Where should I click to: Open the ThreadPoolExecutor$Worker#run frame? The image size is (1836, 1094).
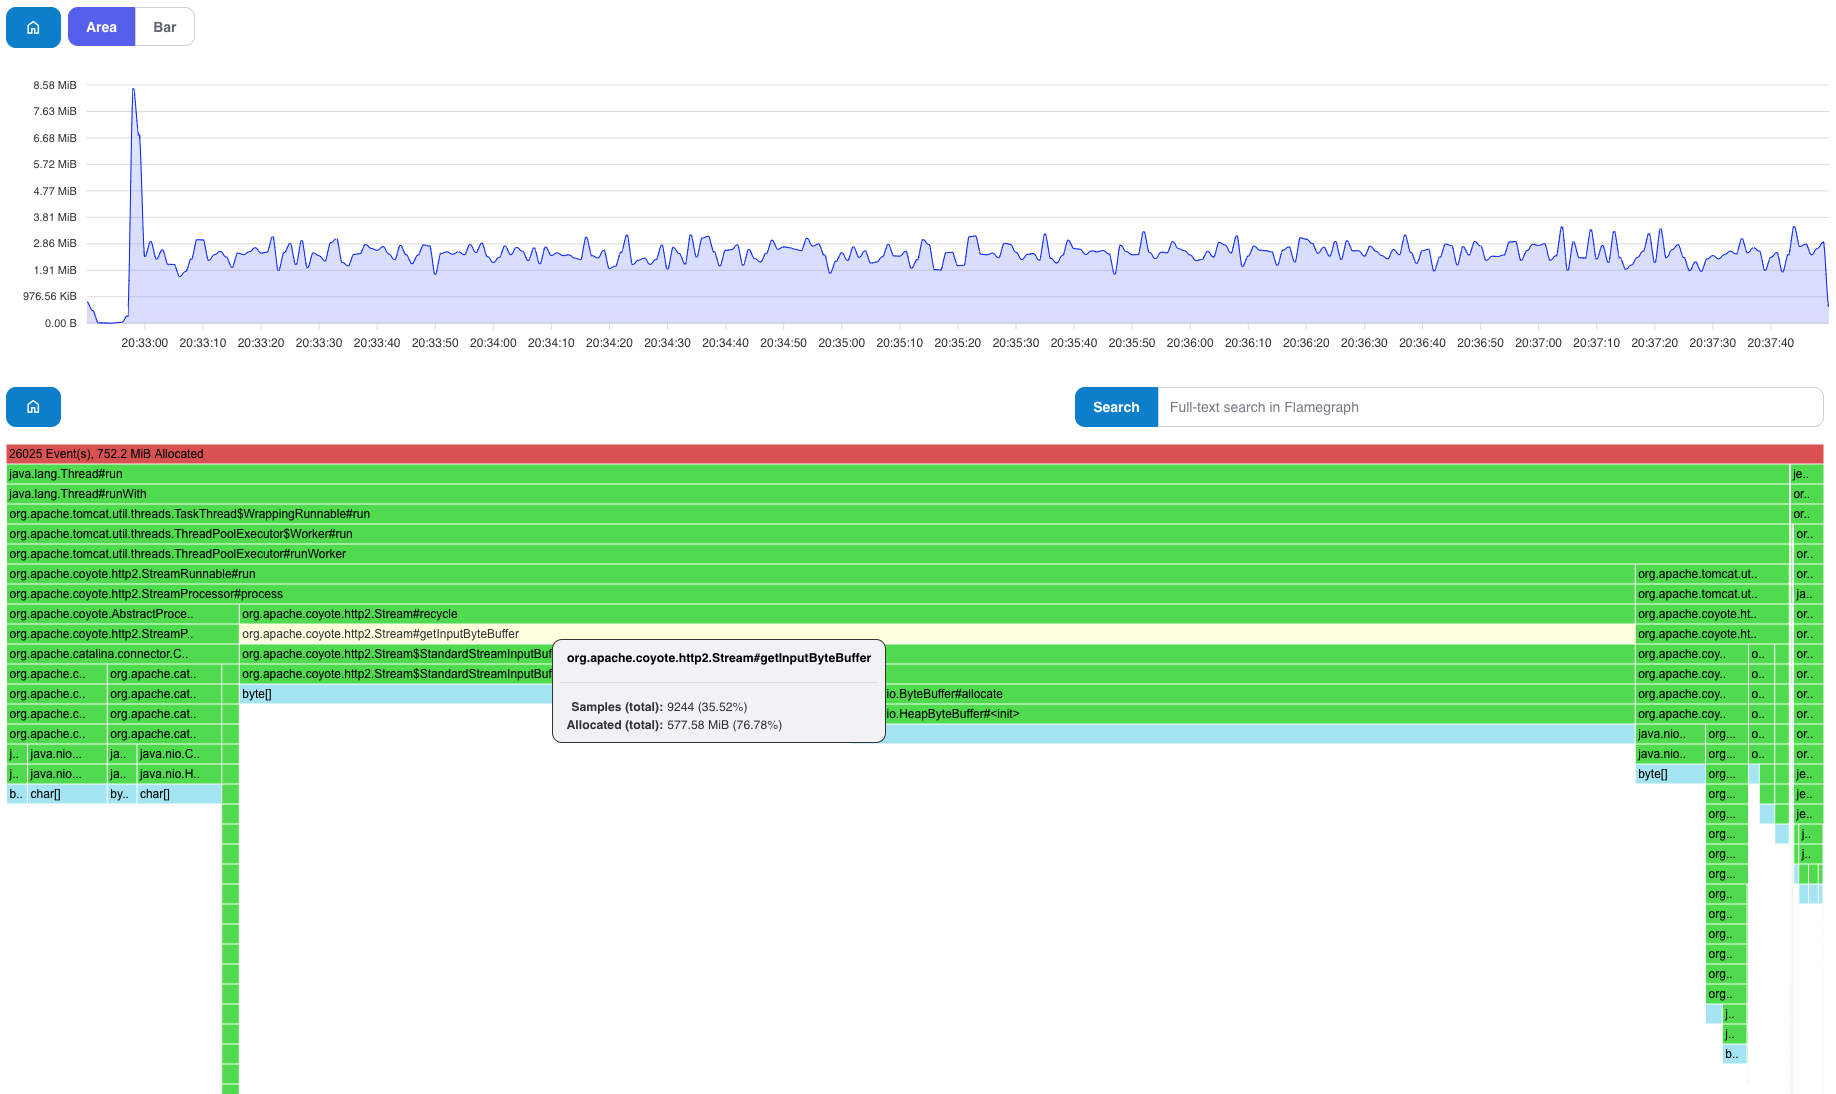point(898,534)
